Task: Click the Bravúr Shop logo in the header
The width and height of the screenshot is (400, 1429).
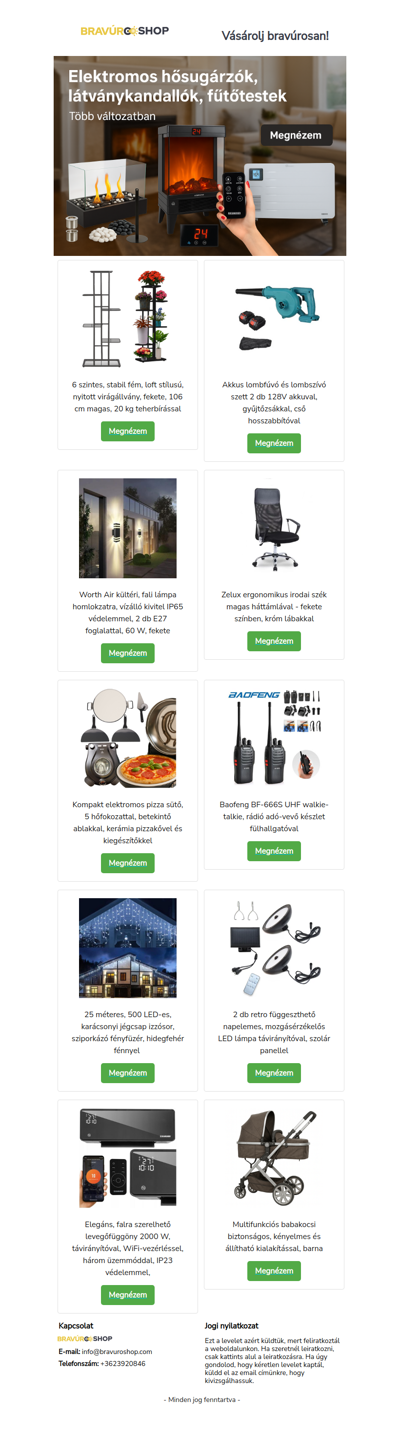Action: coord(125,32)
